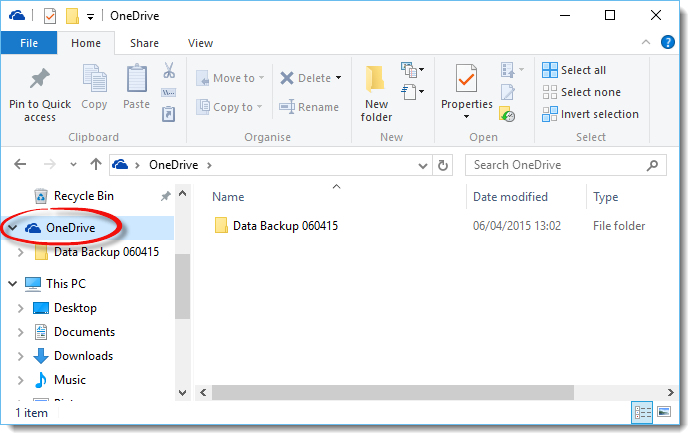This screenshot has width=695, height=440.
Task: Click the New folder icon
Action: pyautogui.click(x=375, y=78)
